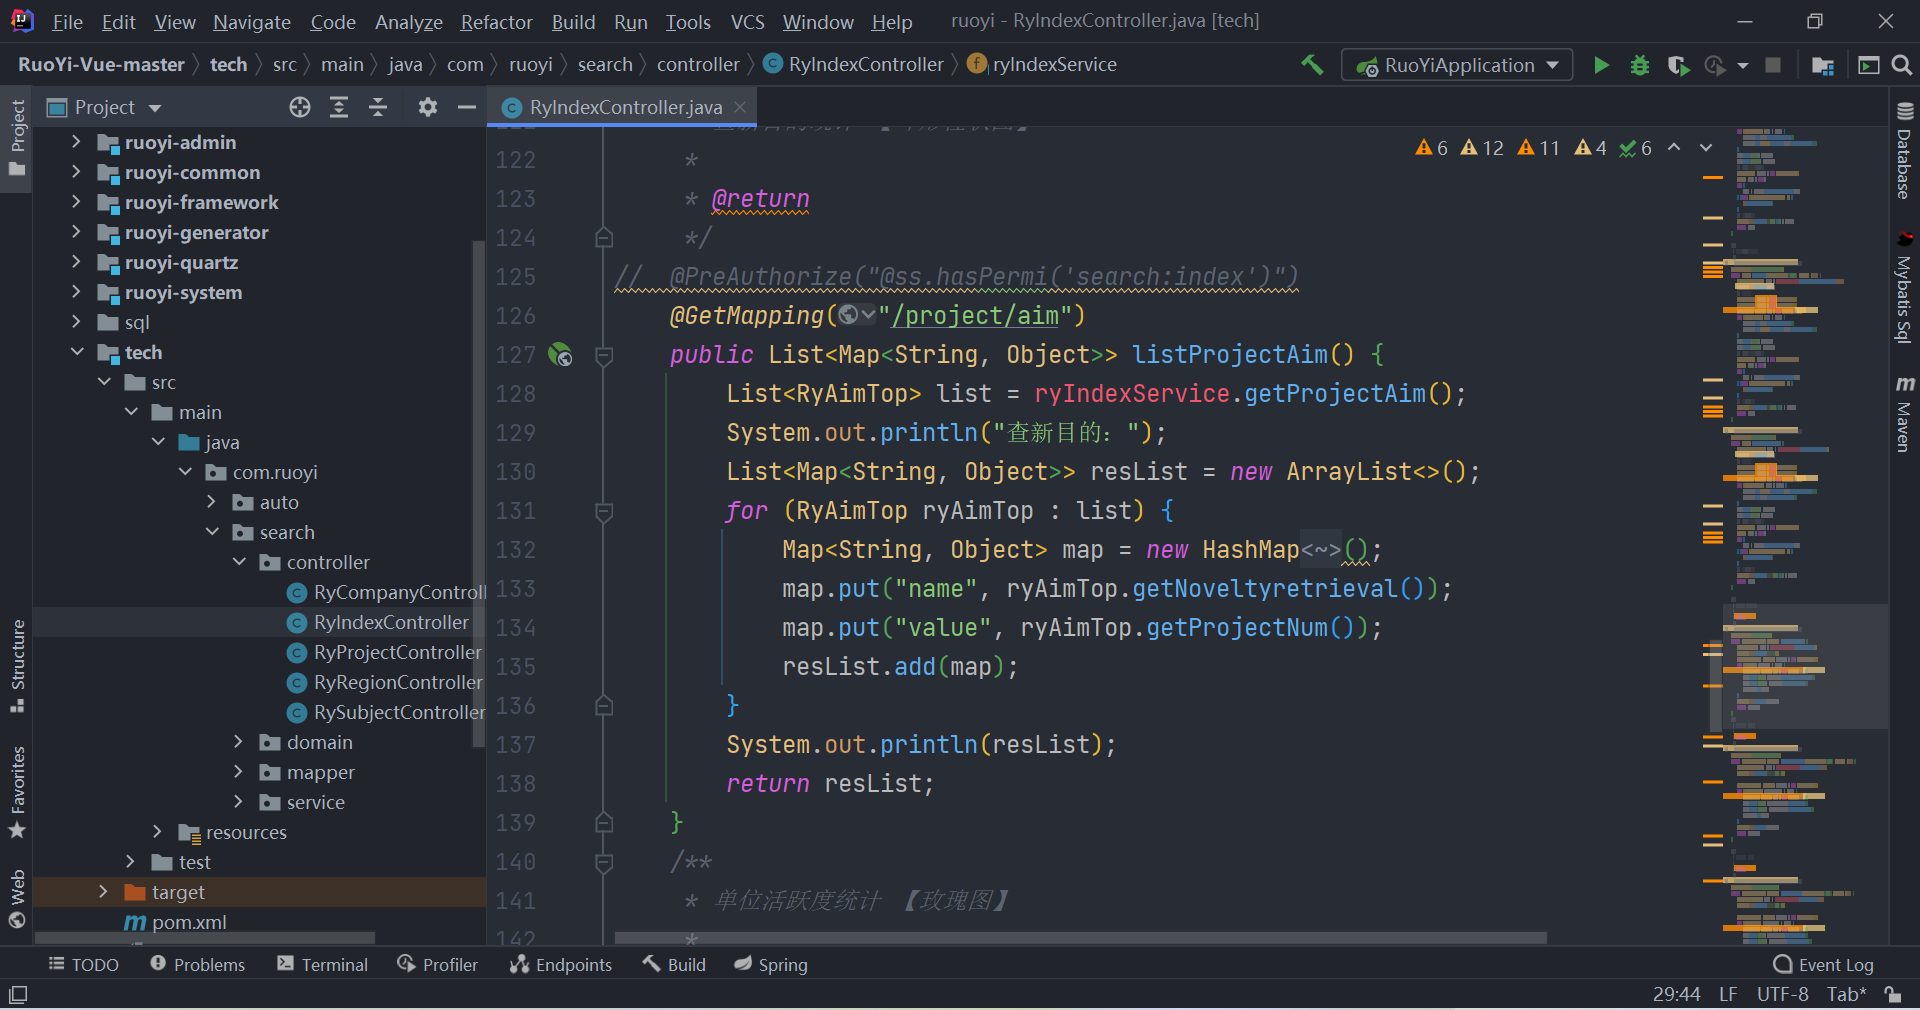Open the Spring tool window

point(771,965)
